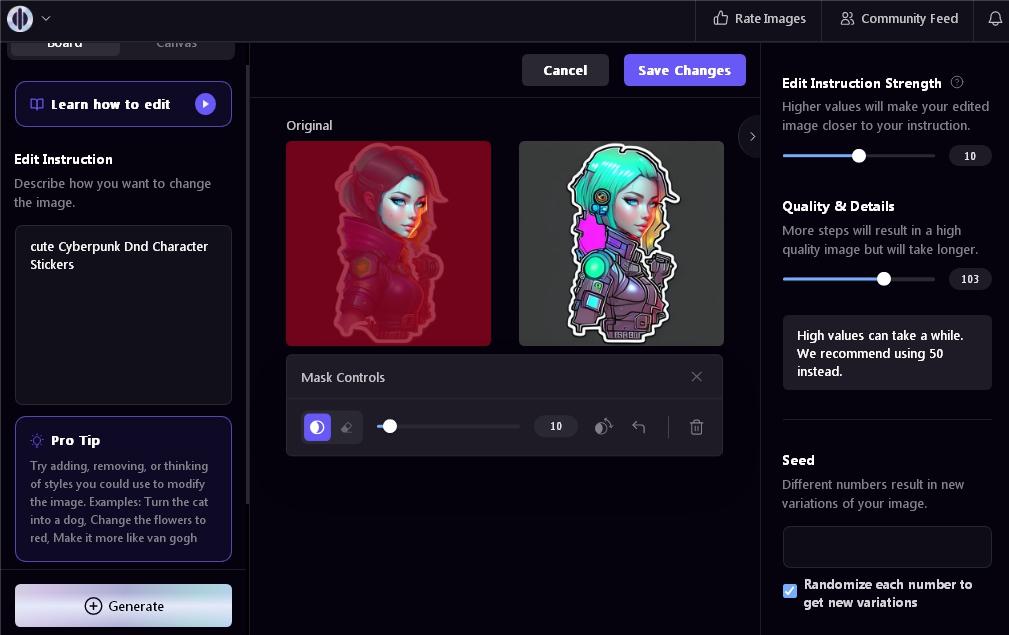
Task: Click the Quality & Details slider handle
Action: 884,279
